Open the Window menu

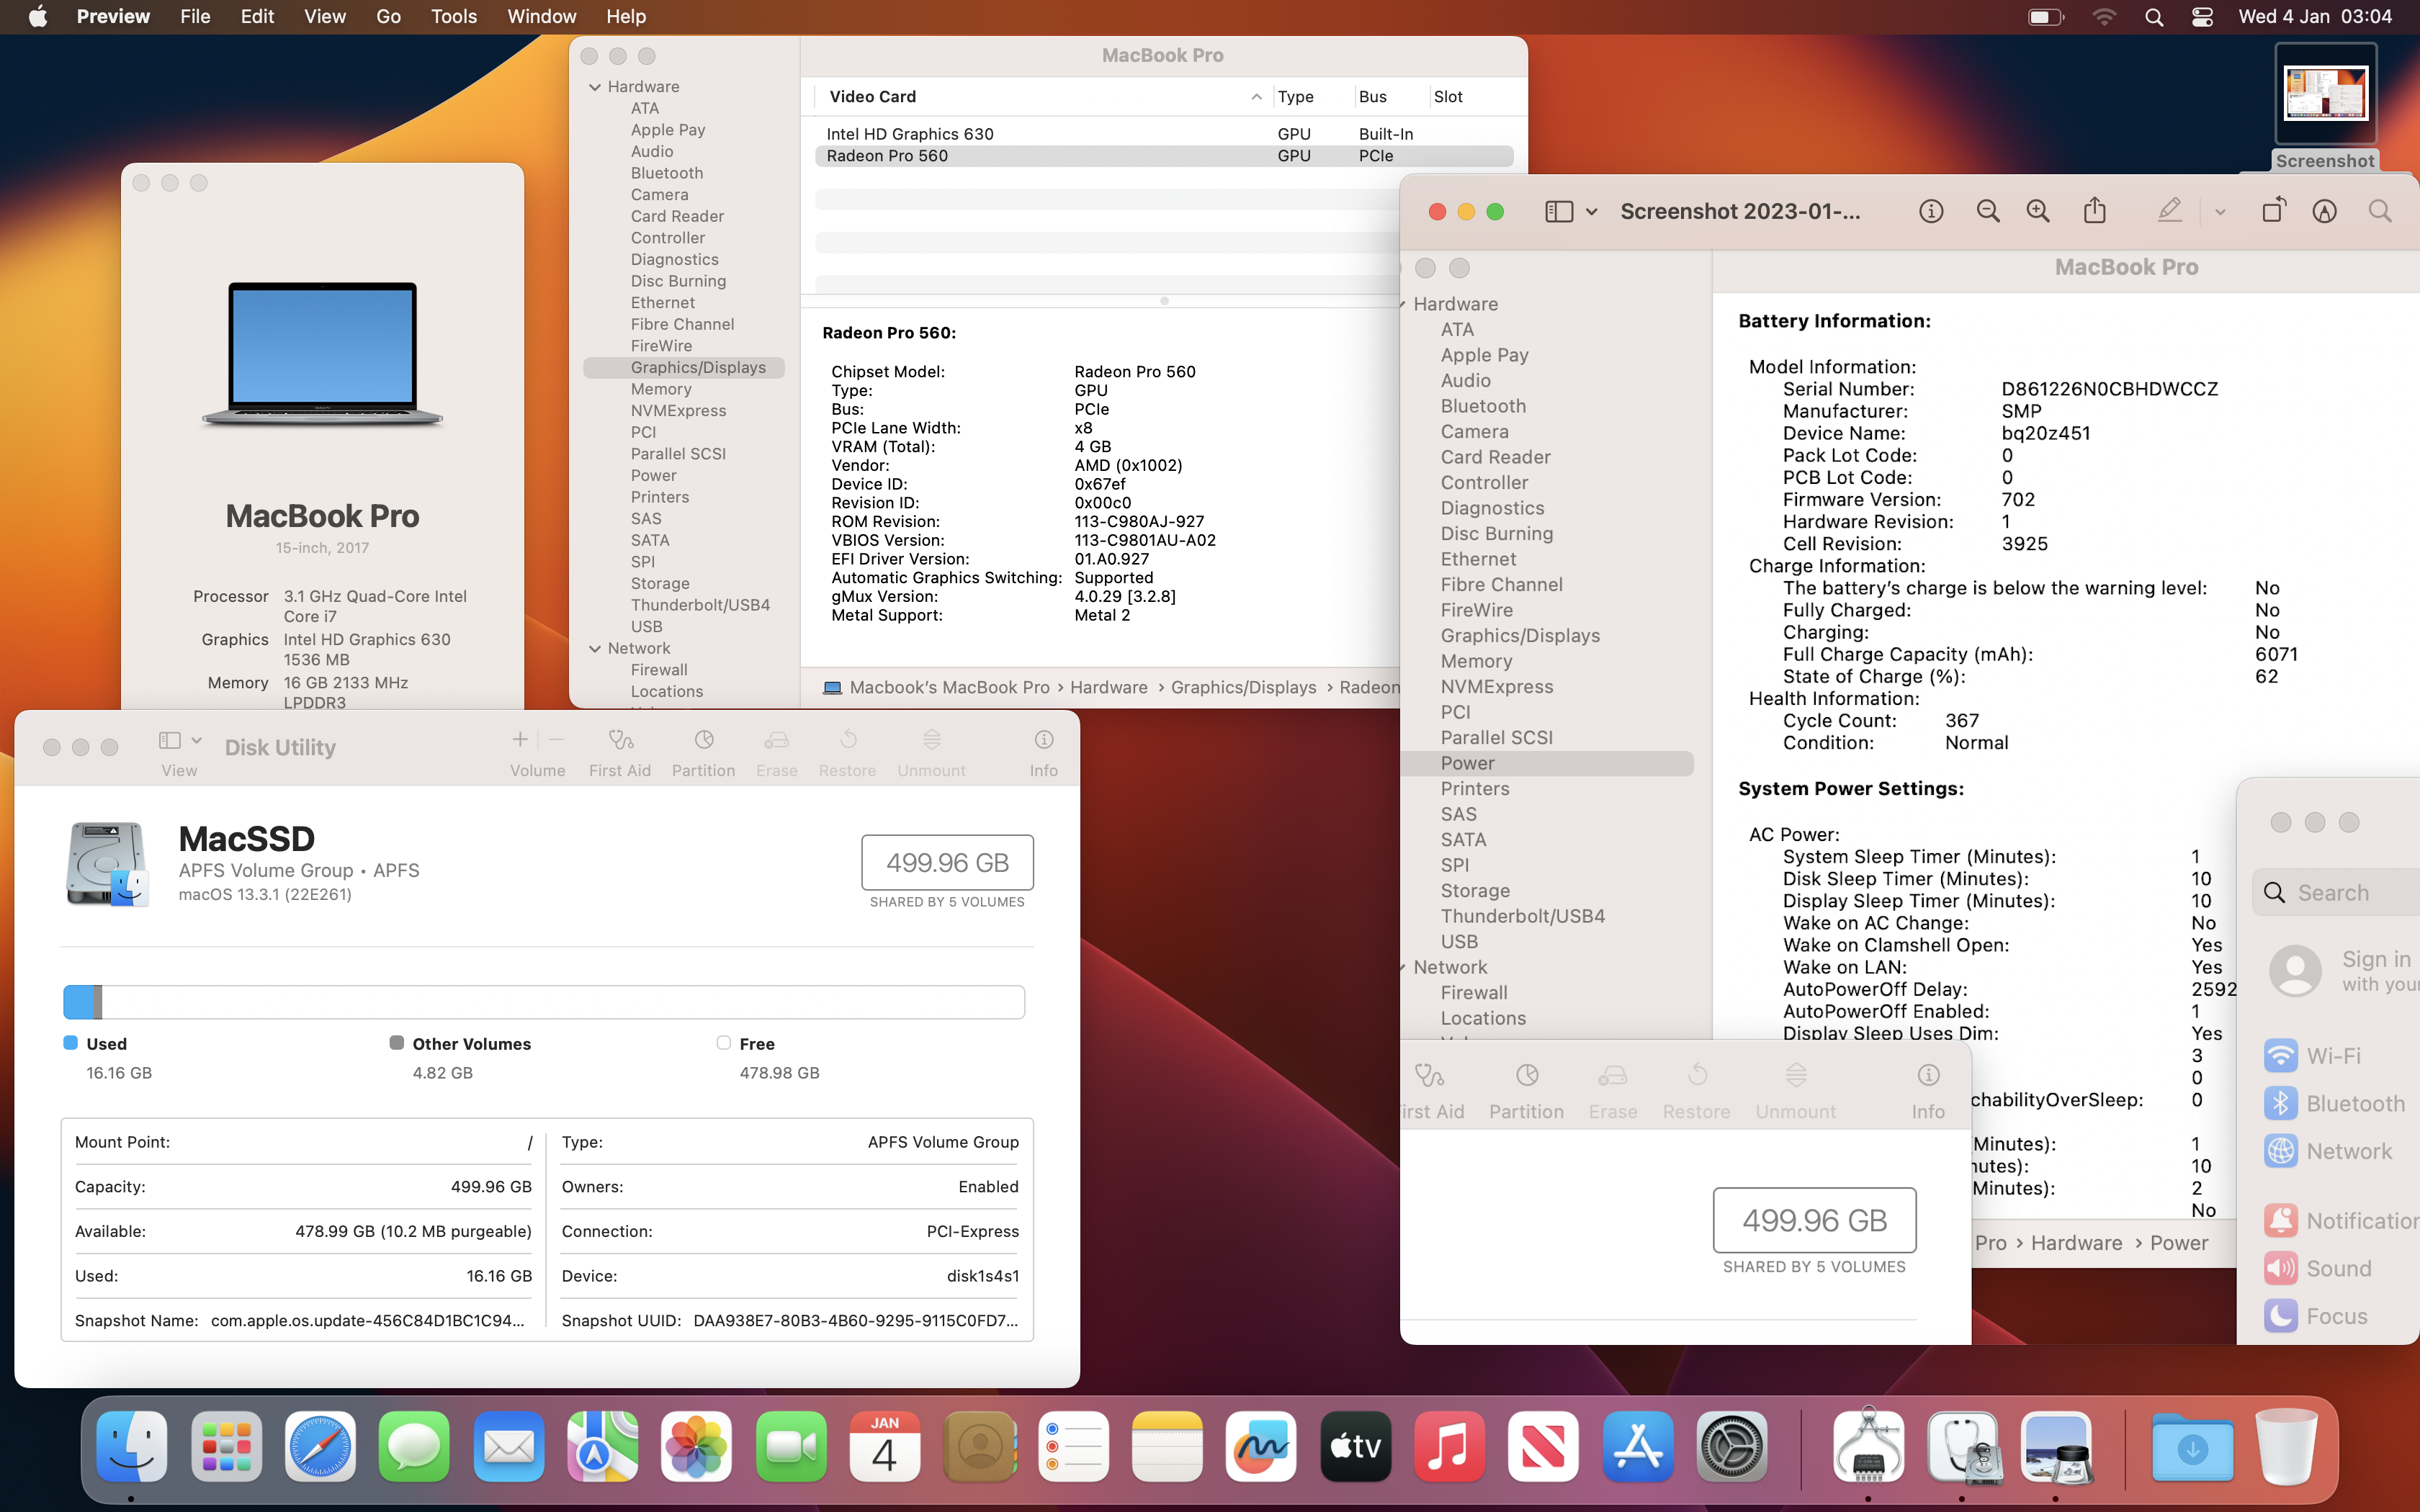(541, 17)
